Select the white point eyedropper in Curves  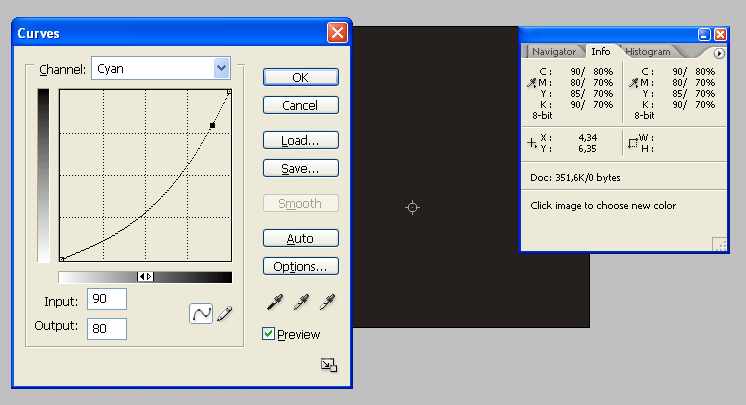point(327,302)
